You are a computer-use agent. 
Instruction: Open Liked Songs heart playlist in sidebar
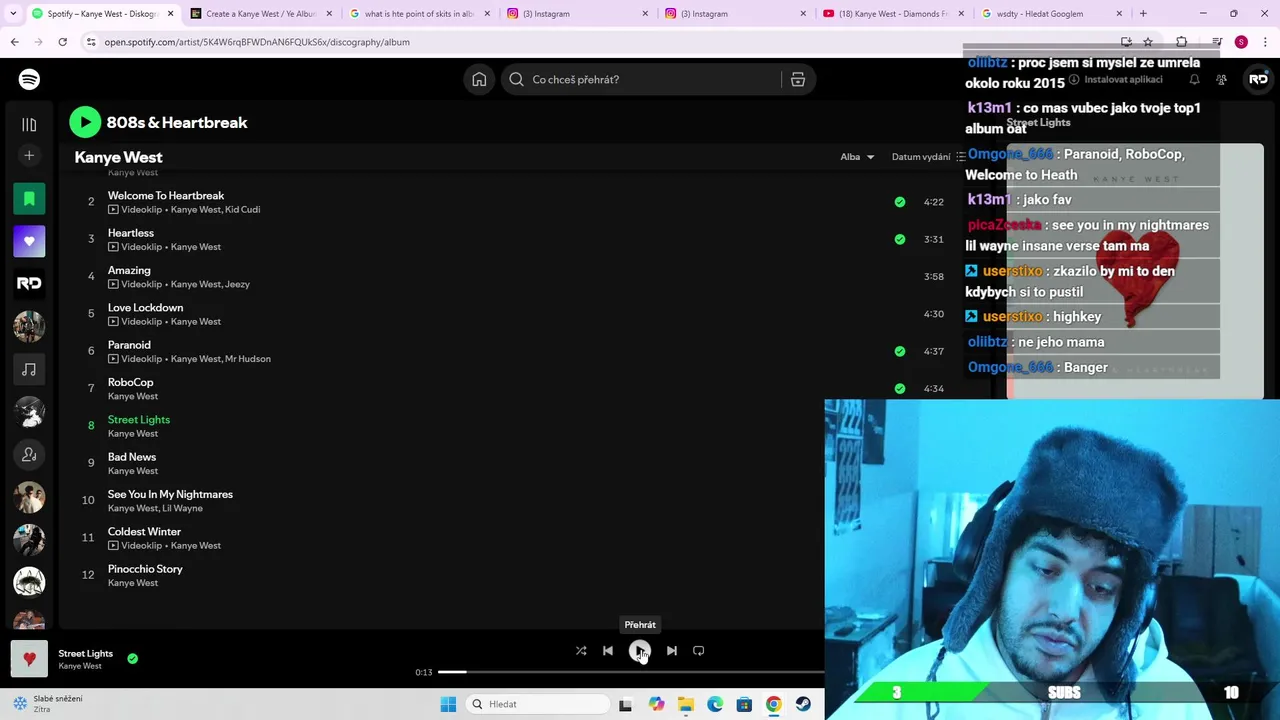[29, 241]
